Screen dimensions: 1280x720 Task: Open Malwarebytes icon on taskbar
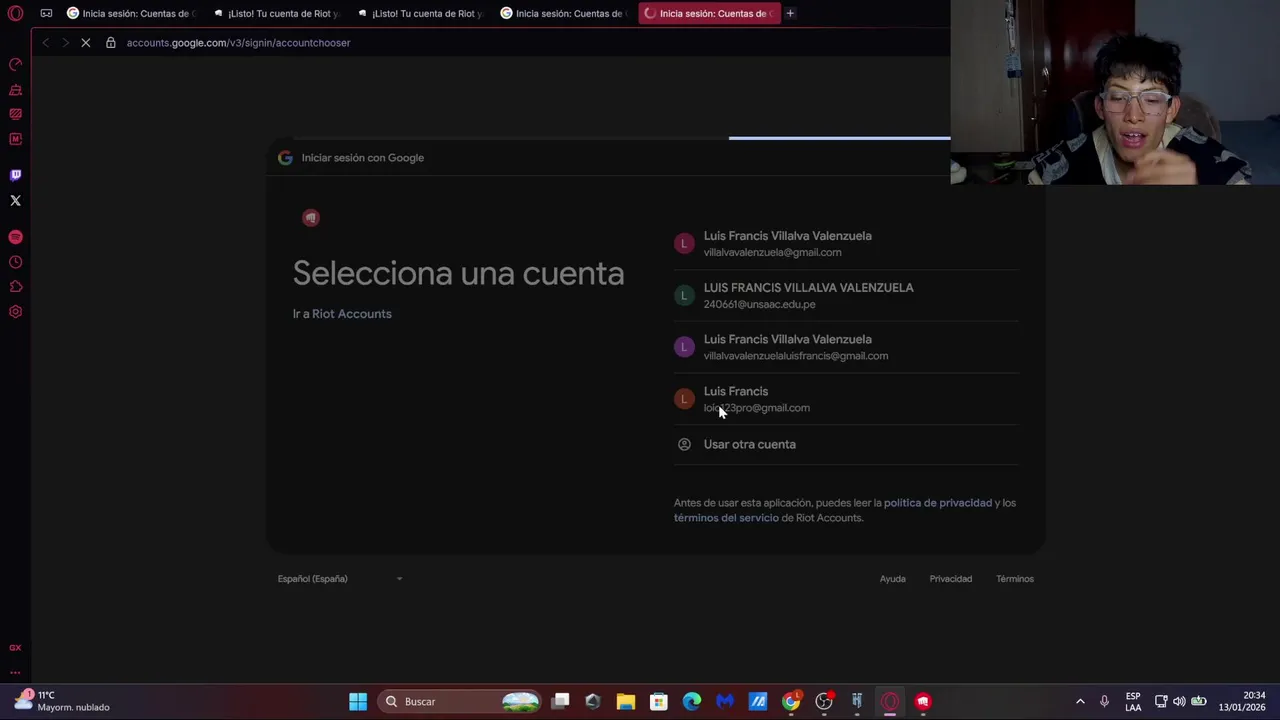click(725, 701)
